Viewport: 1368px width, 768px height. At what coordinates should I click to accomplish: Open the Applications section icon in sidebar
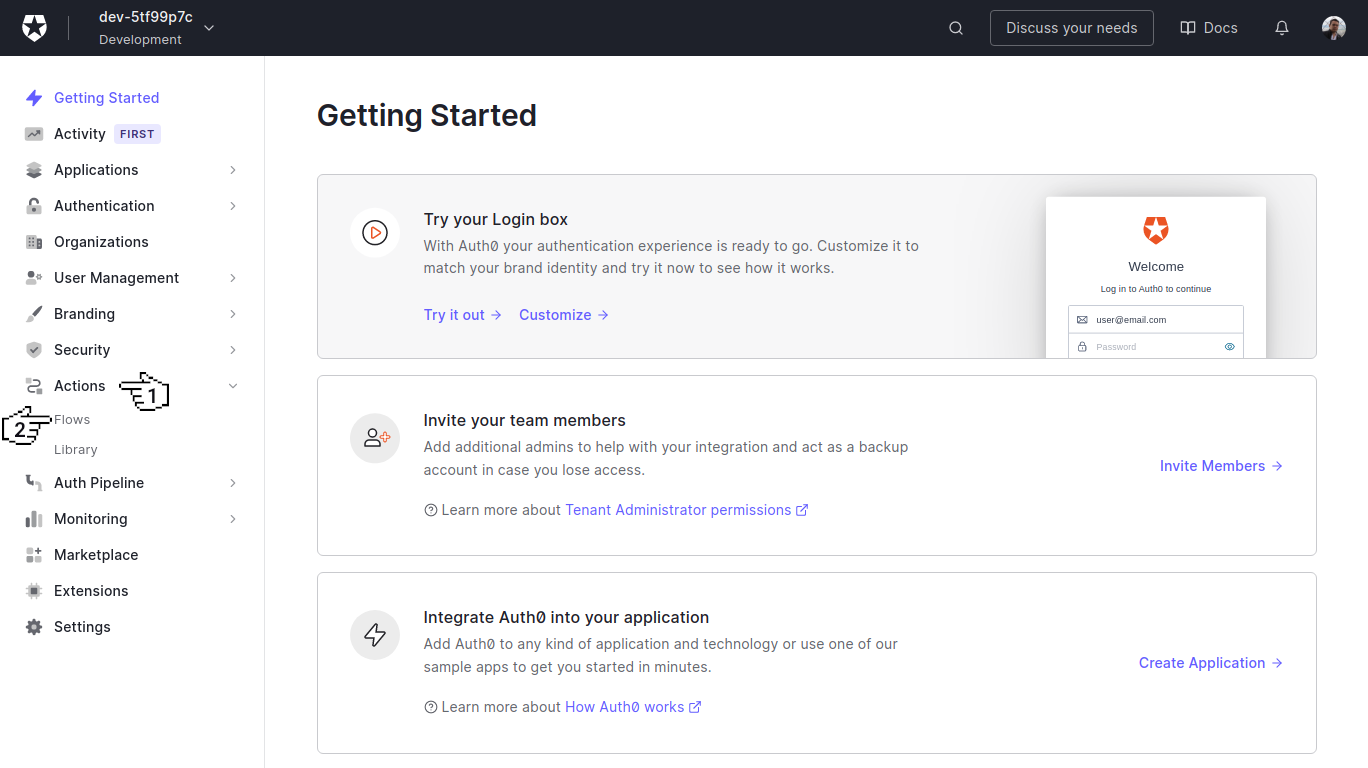[x=33, y=169]
